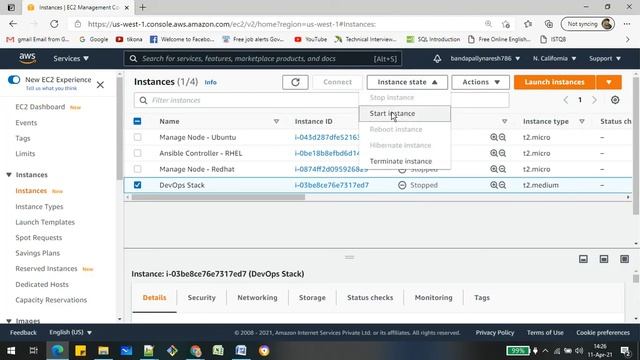Click zoom-out icon for Ansible Controller - RHEL row

click(x=502, y=153)
